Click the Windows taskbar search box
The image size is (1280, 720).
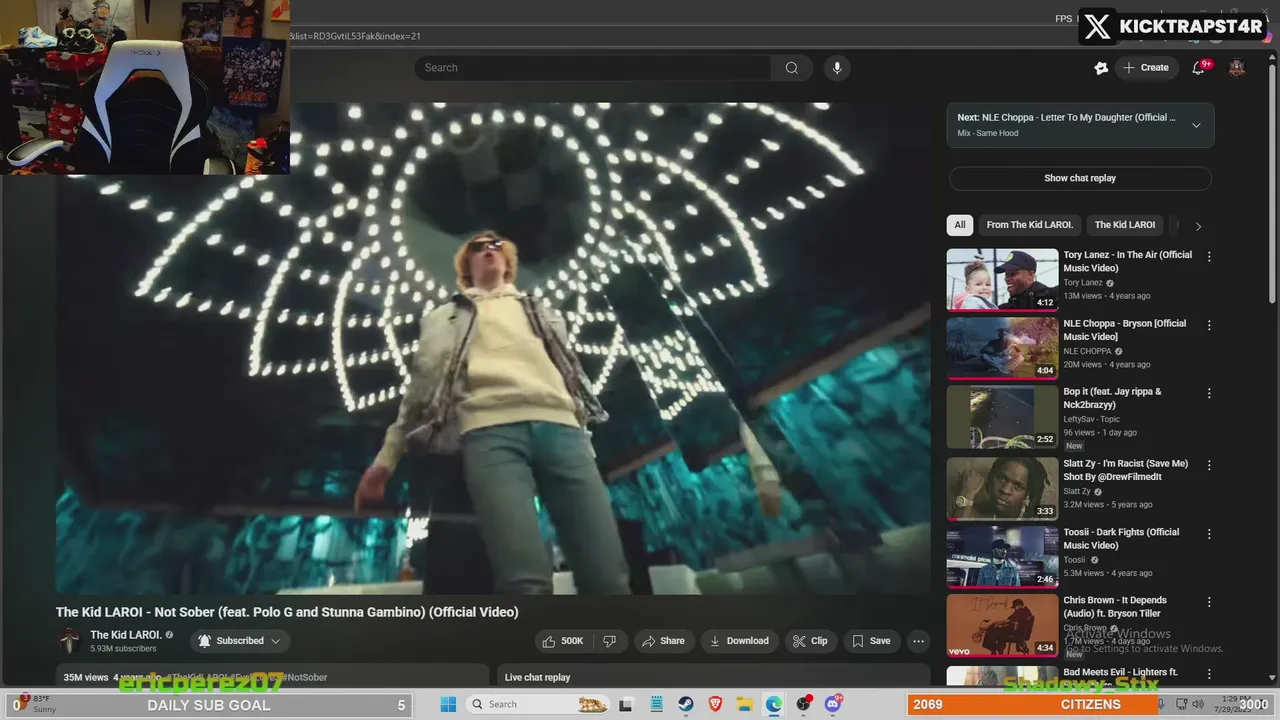pos(538,704)
